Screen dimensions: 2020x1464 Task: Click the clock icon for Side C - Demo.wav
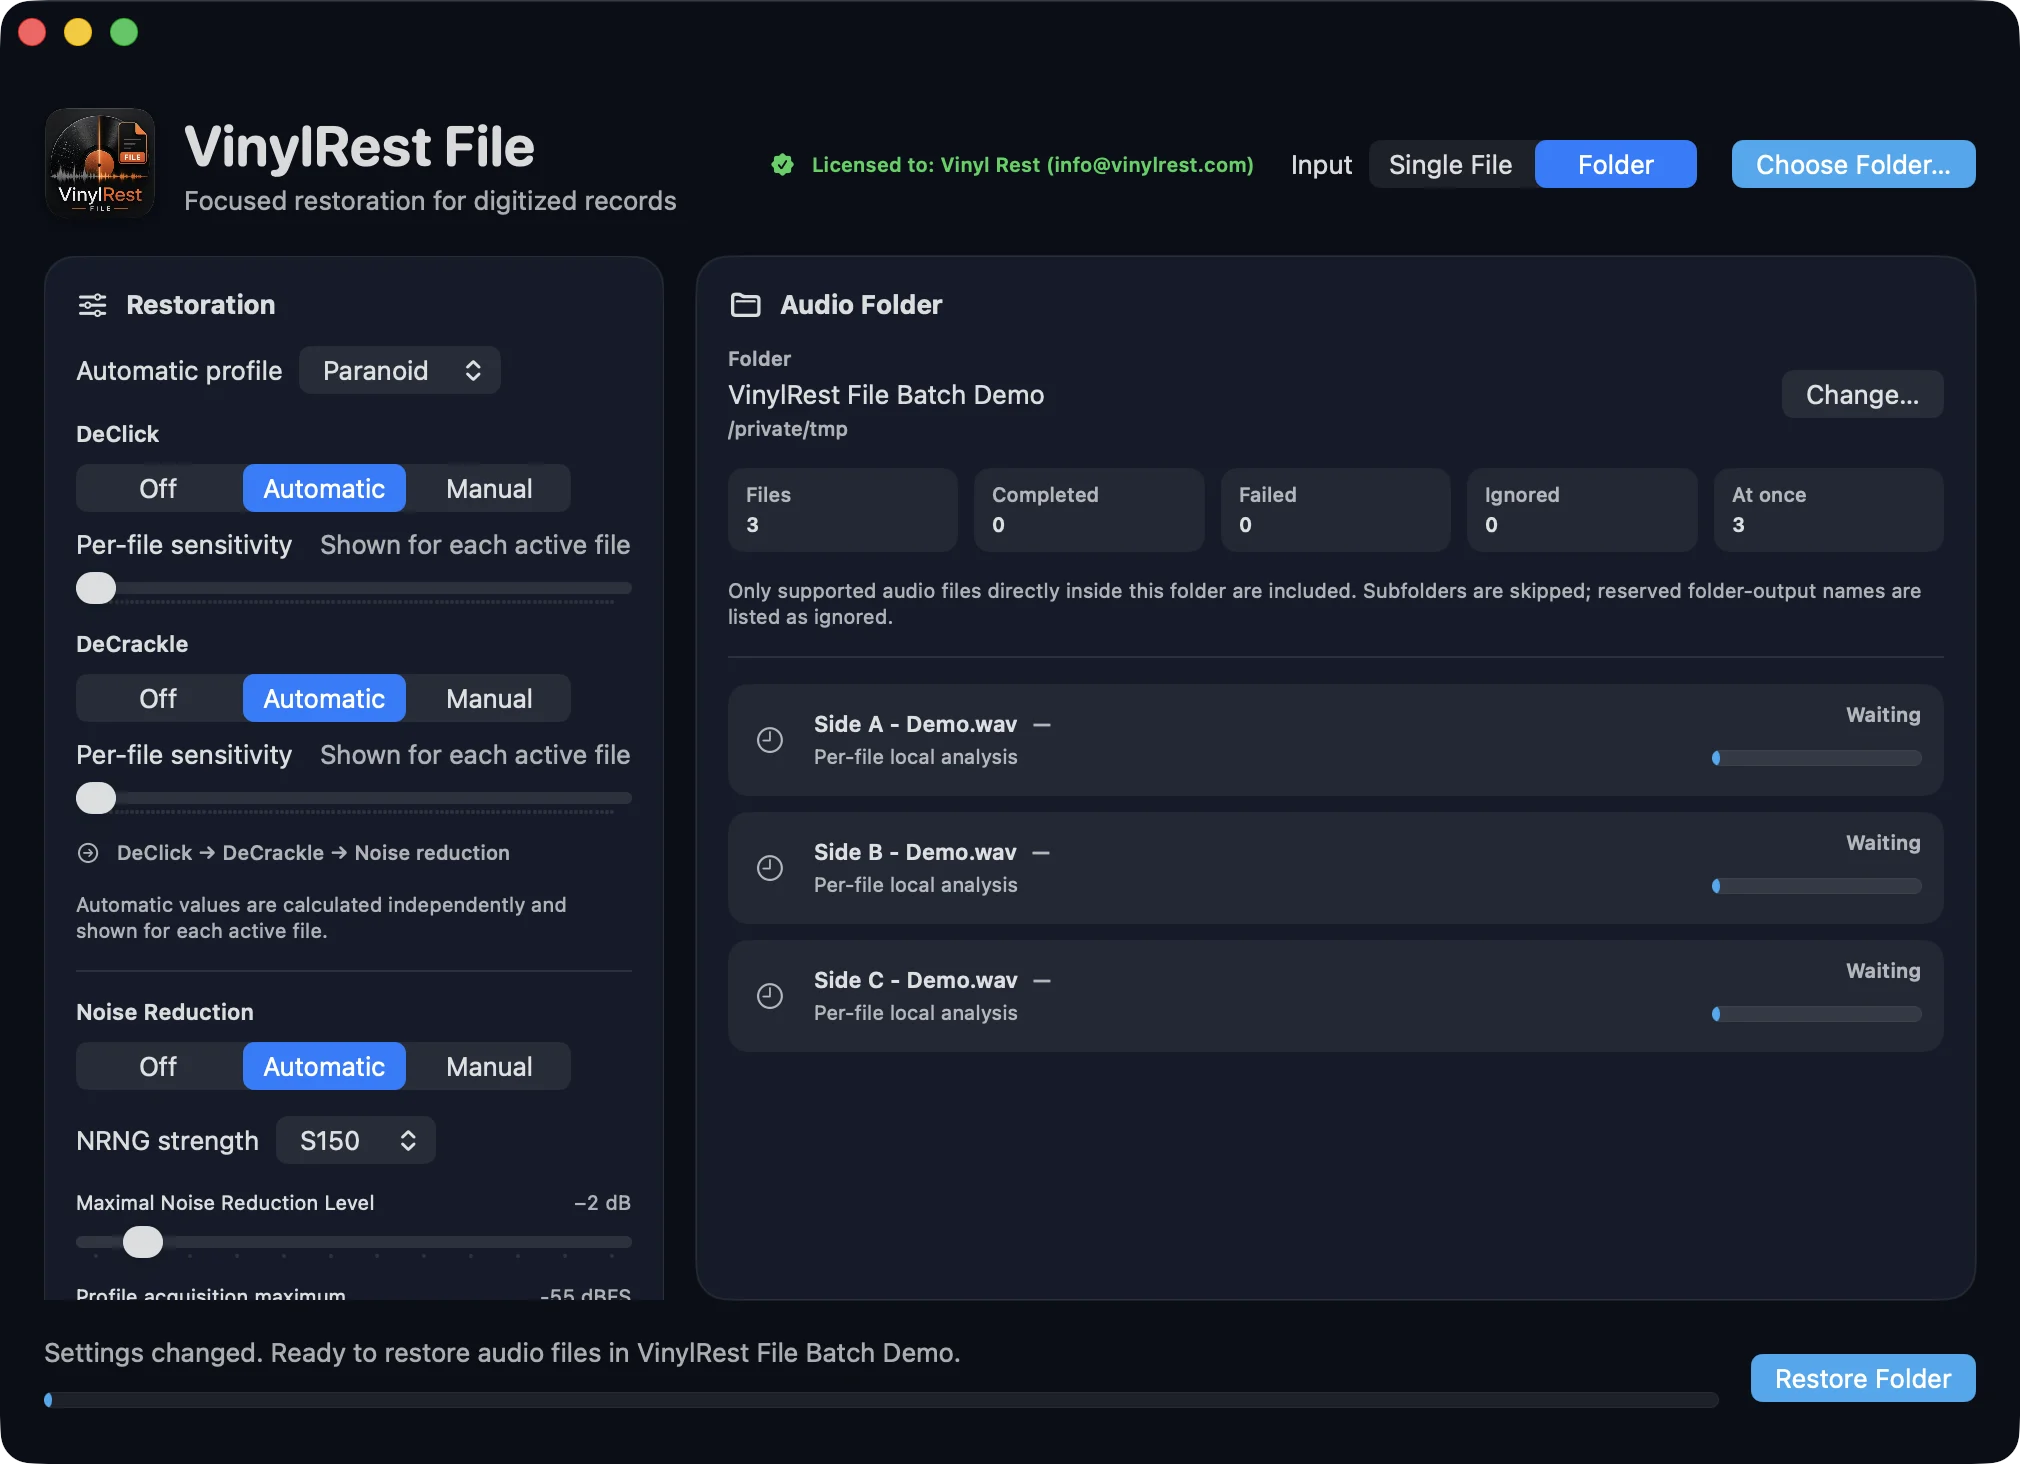pos(770,996)
